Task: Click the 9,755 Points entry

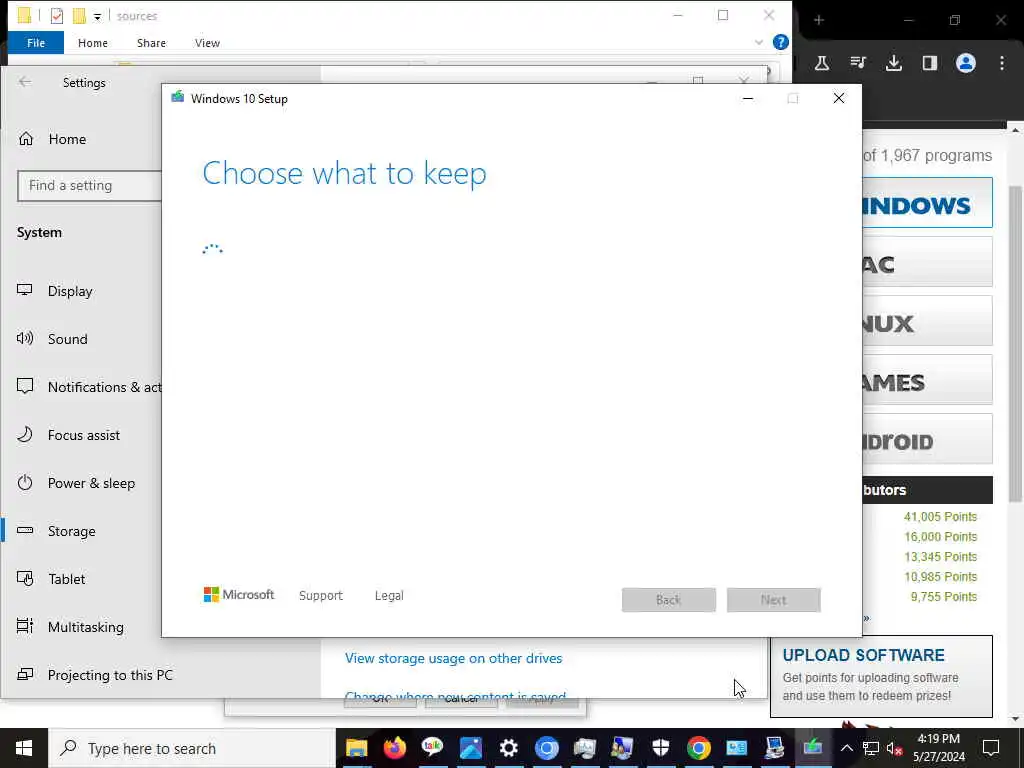Action: click(944, 597)
